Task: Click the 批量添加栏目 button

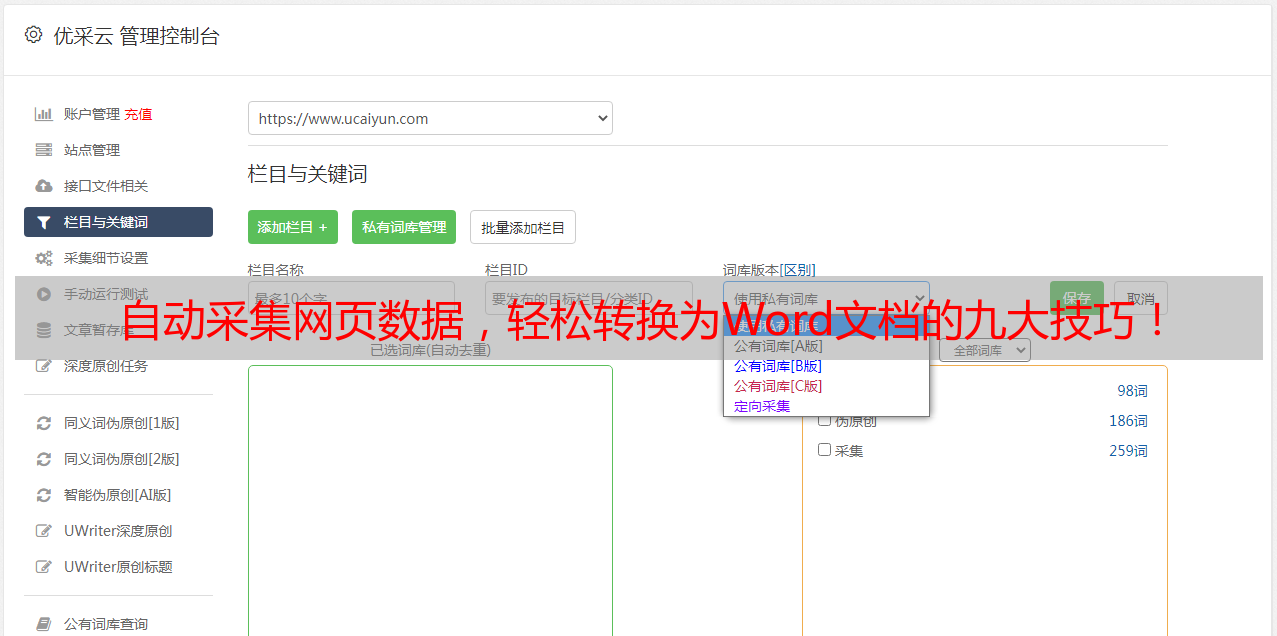Action: (522, 227)
